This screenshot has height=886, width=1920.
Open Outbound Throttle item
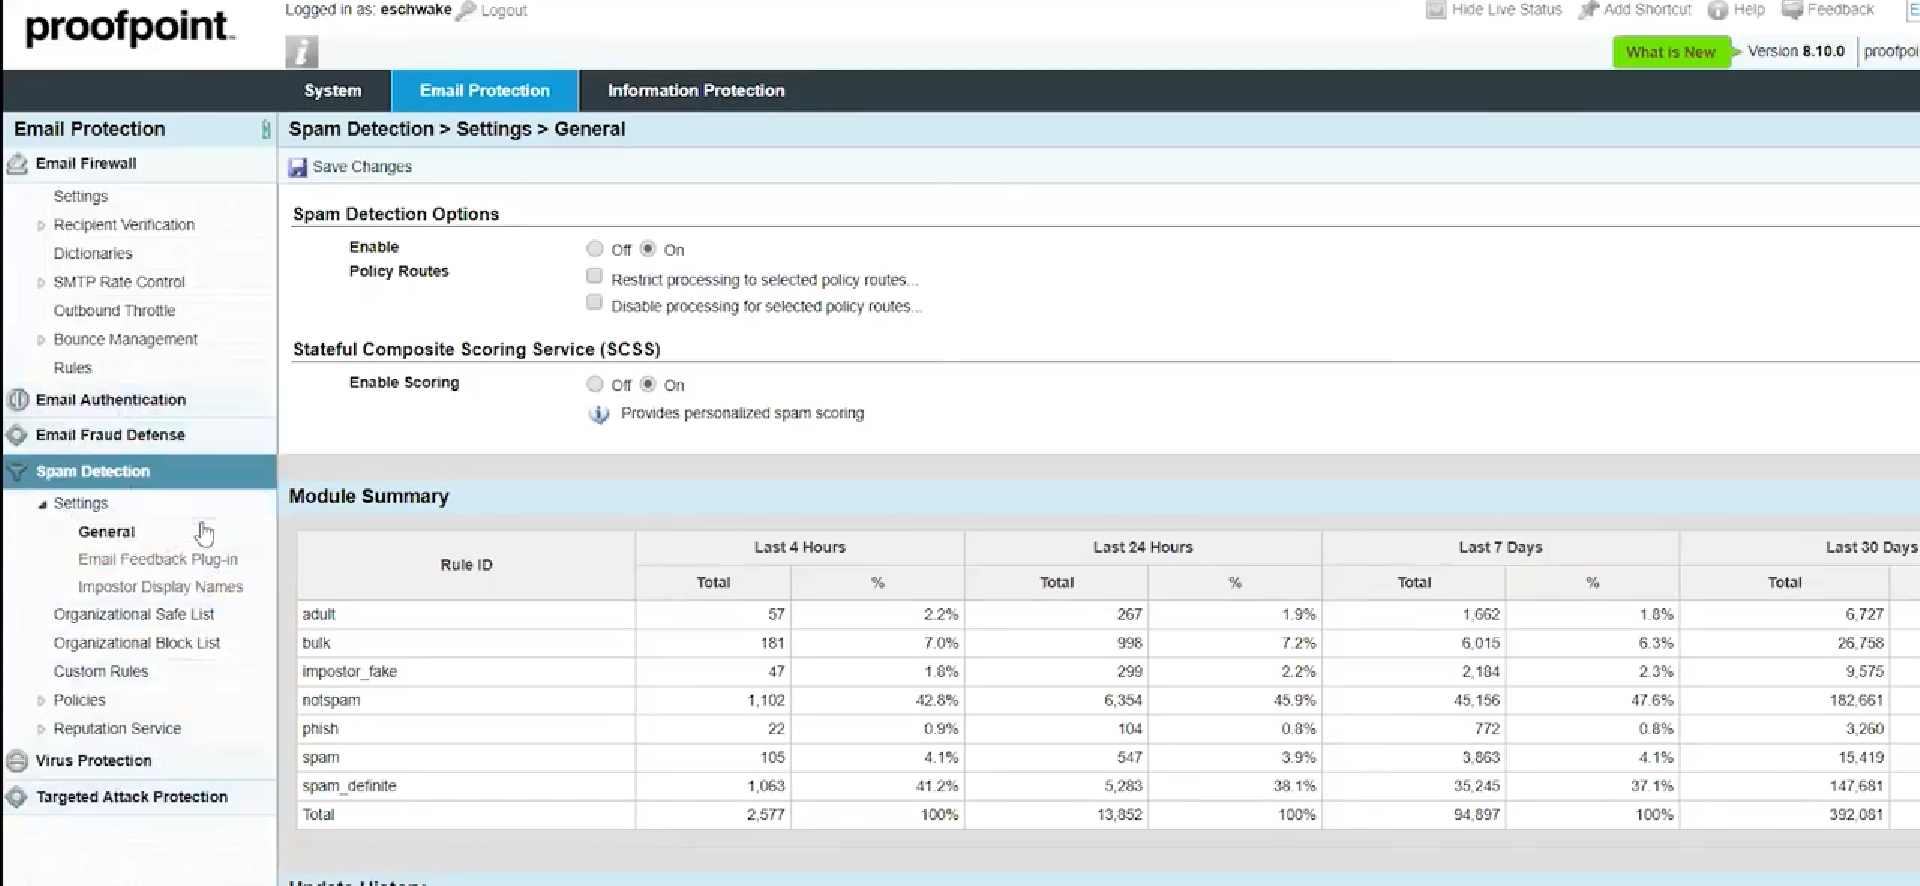[x=114, y=311]
